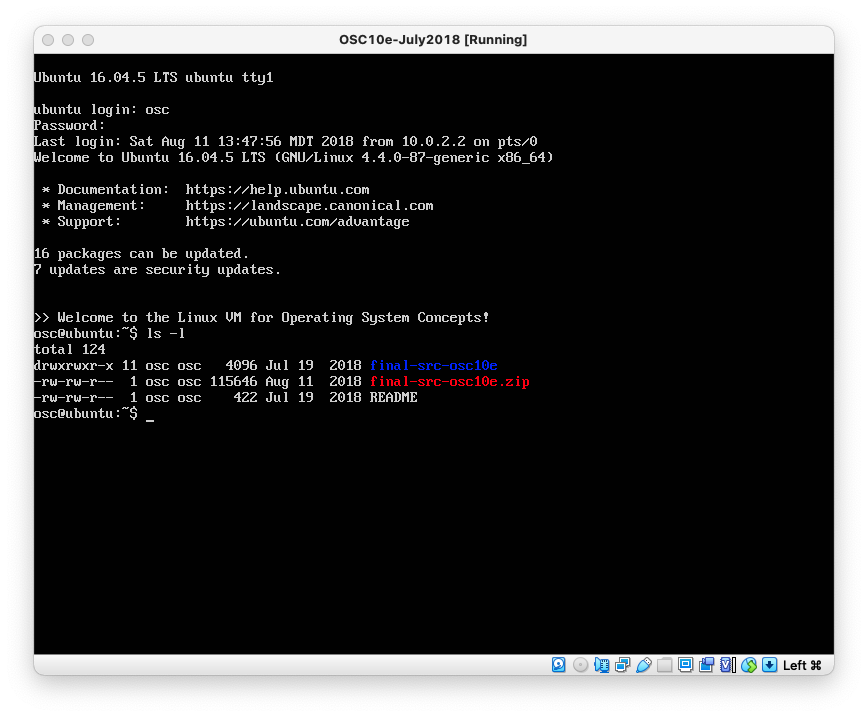Click 'ubuntu login: osc' line
The height and width of the screenshot is (717, 868).
click(101, 110)
